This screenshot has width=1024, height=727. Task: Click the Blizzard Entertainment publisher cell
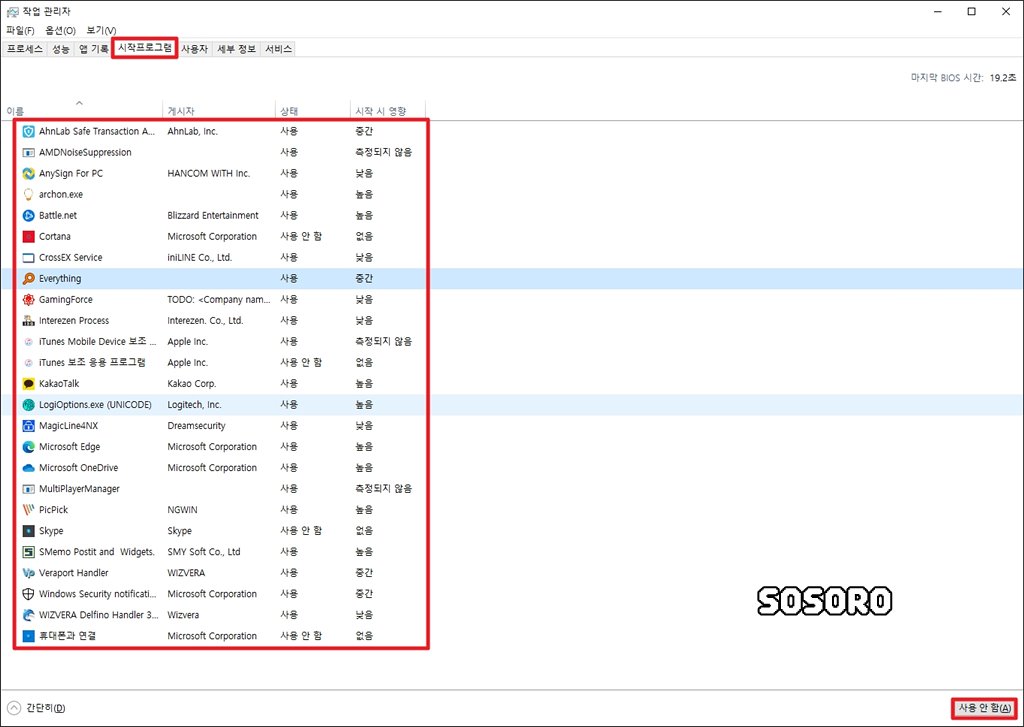tap(213, 216)
